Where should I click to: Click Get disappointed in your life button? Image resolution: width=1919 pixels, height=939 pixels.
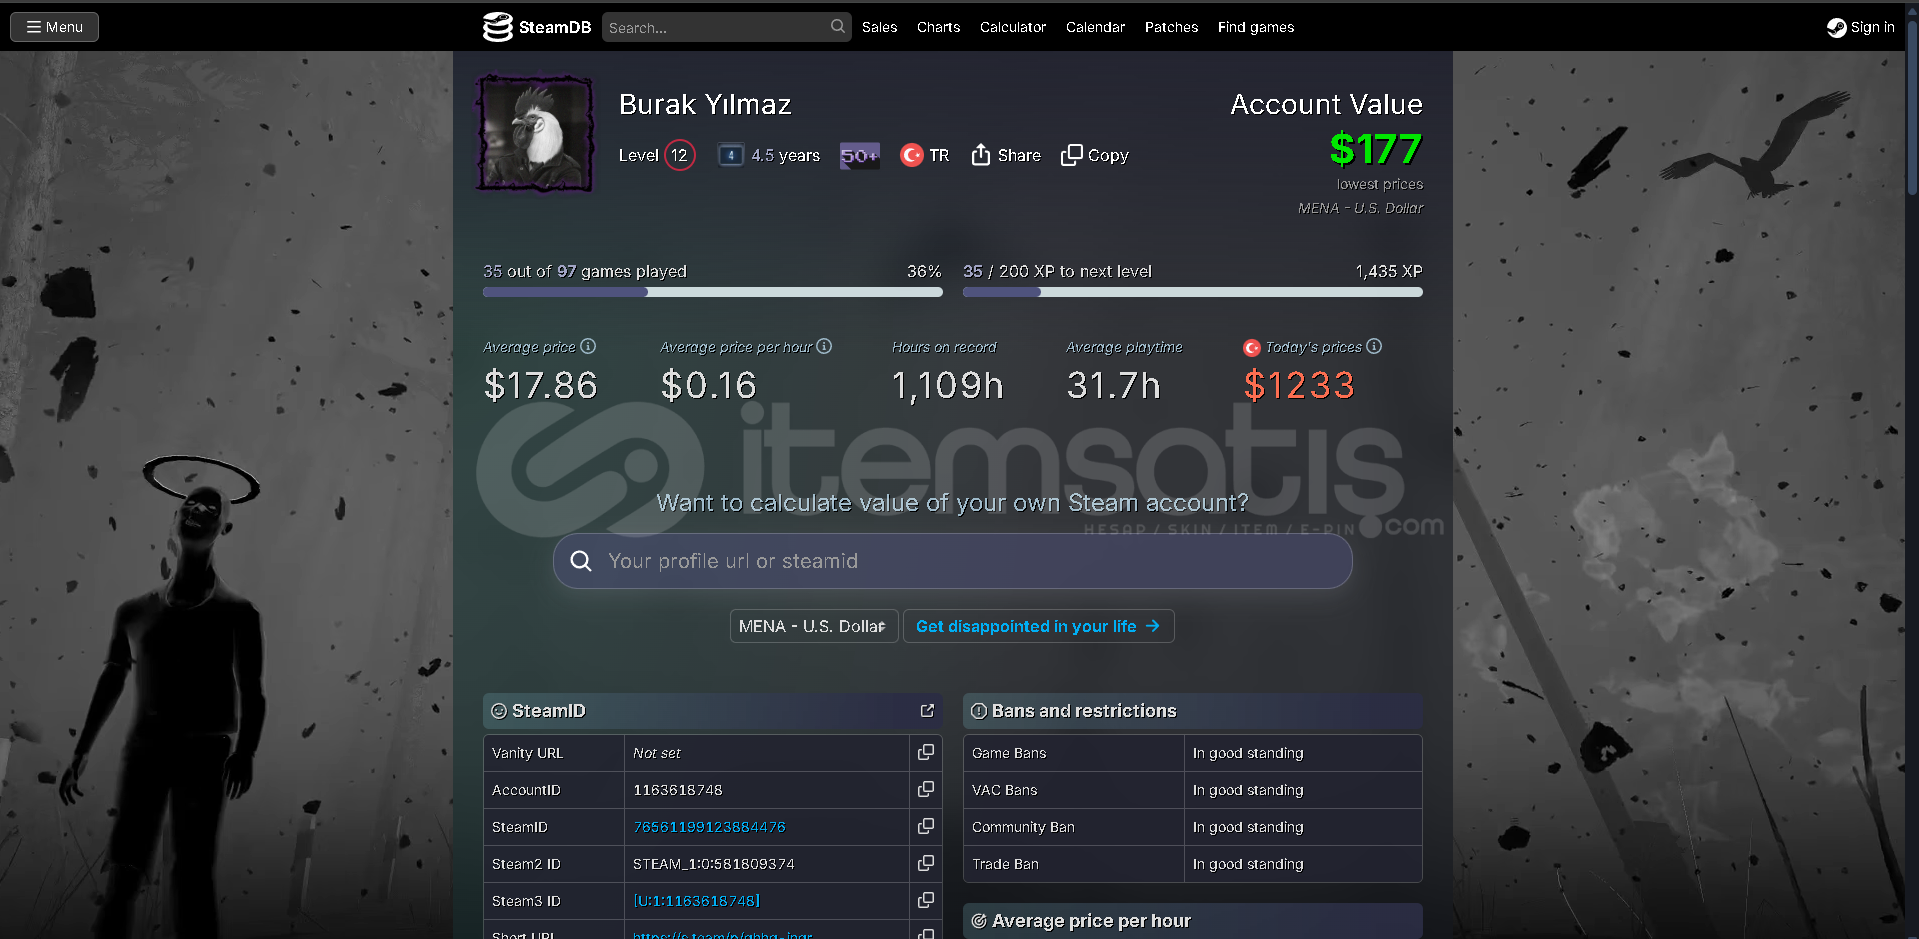[1038, 626]
